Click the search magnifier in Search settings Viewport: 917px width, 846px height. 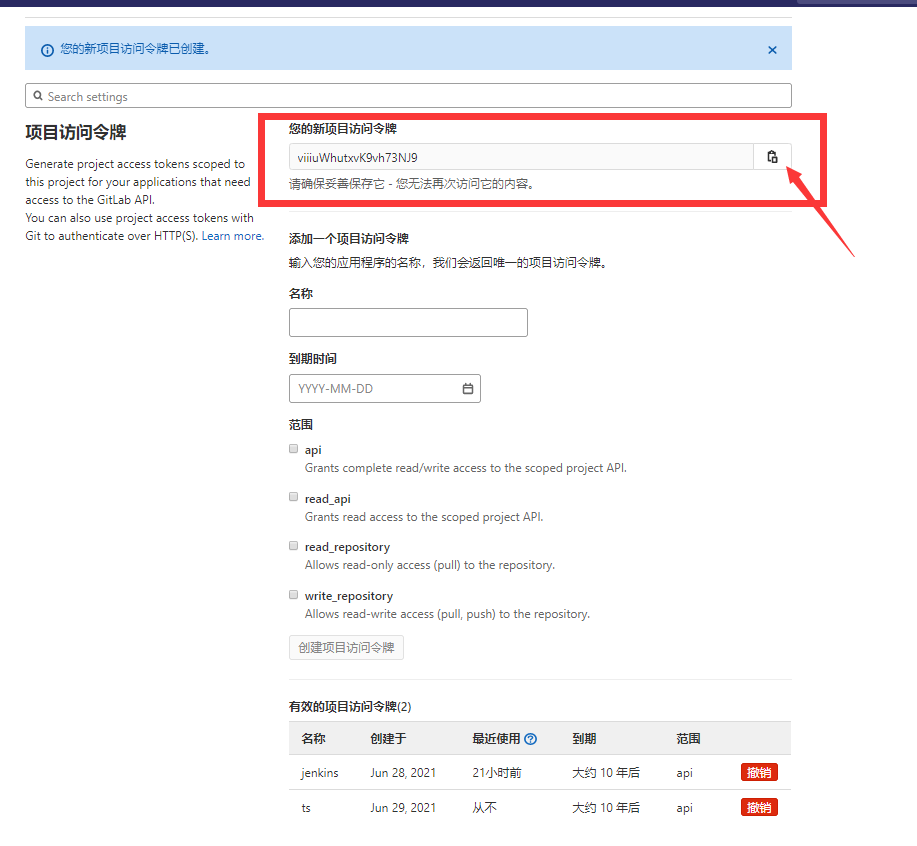[x=38, y=96]
